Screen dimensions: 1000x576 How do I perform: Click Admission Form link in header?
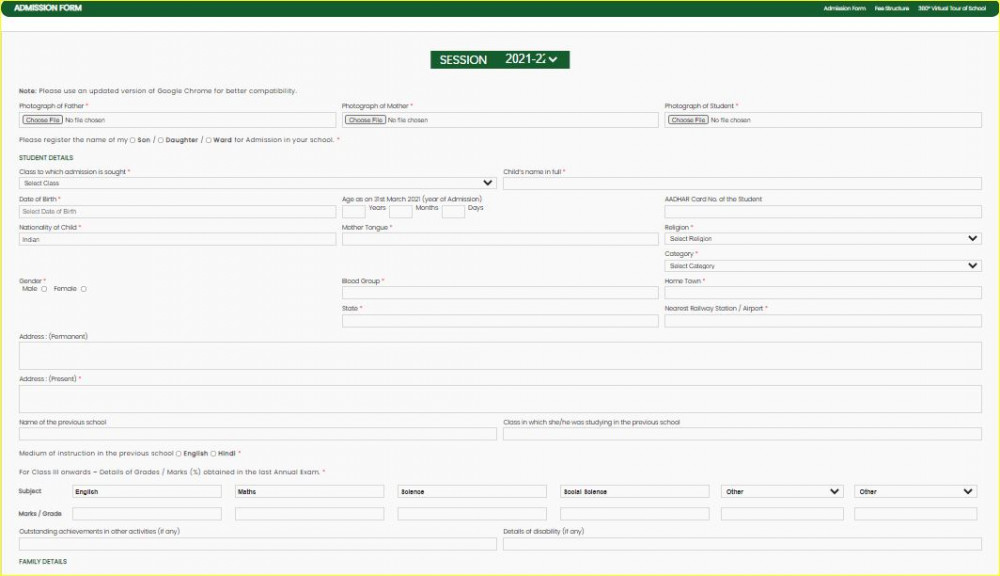click(x=844, y=8)
